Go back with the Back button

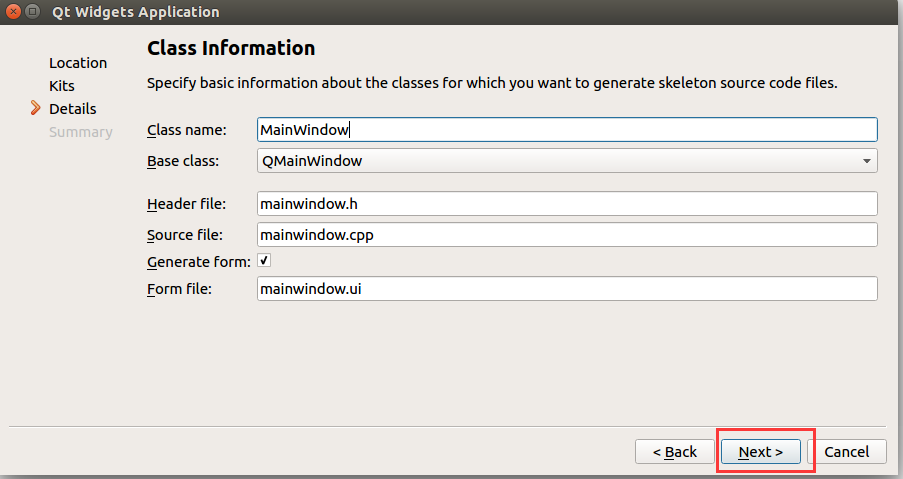tap(675, 452)
